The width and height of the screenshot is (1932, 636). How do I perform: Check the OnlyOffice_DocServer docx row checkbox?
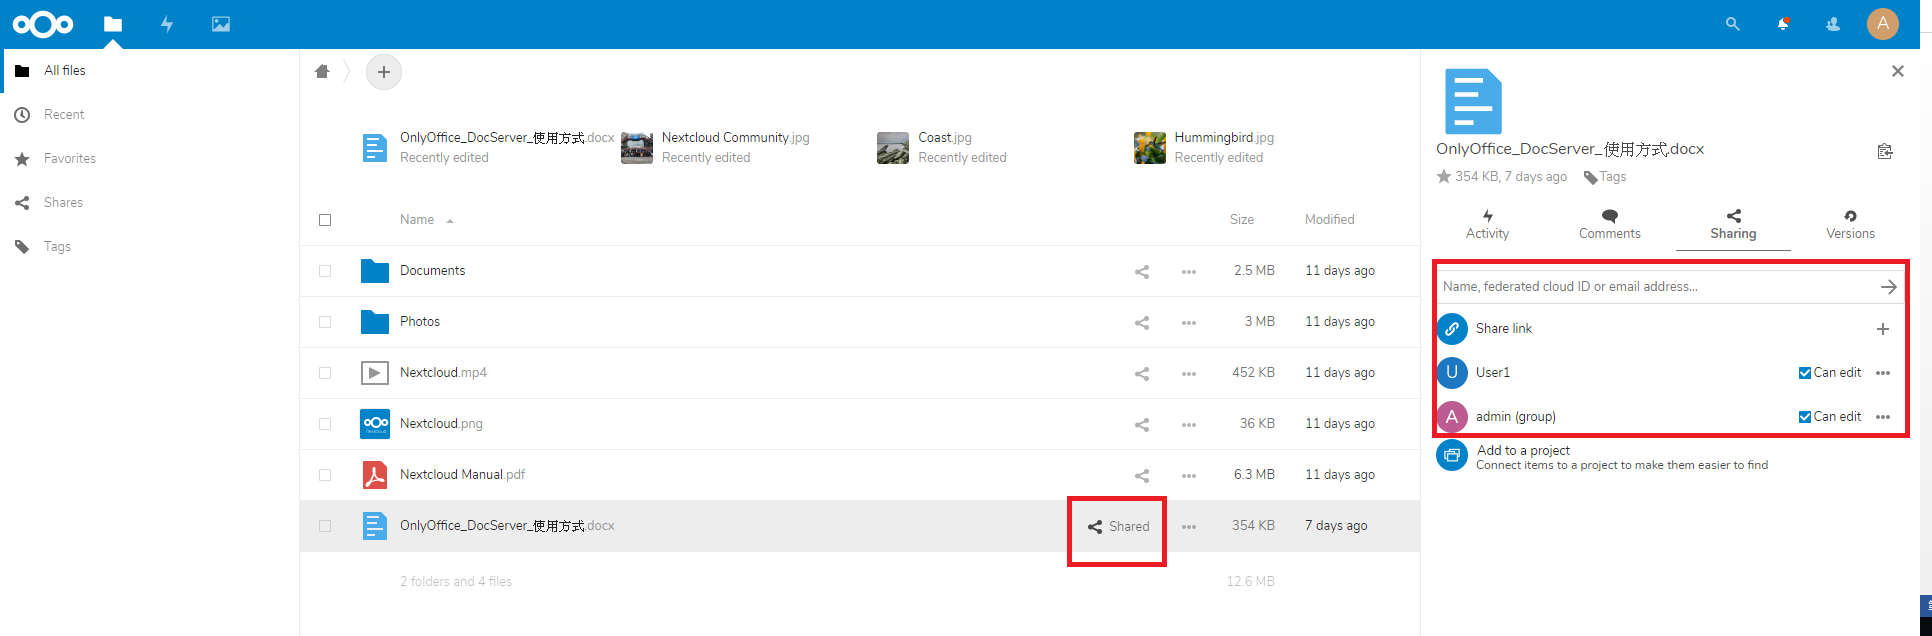tap(325, 526)
